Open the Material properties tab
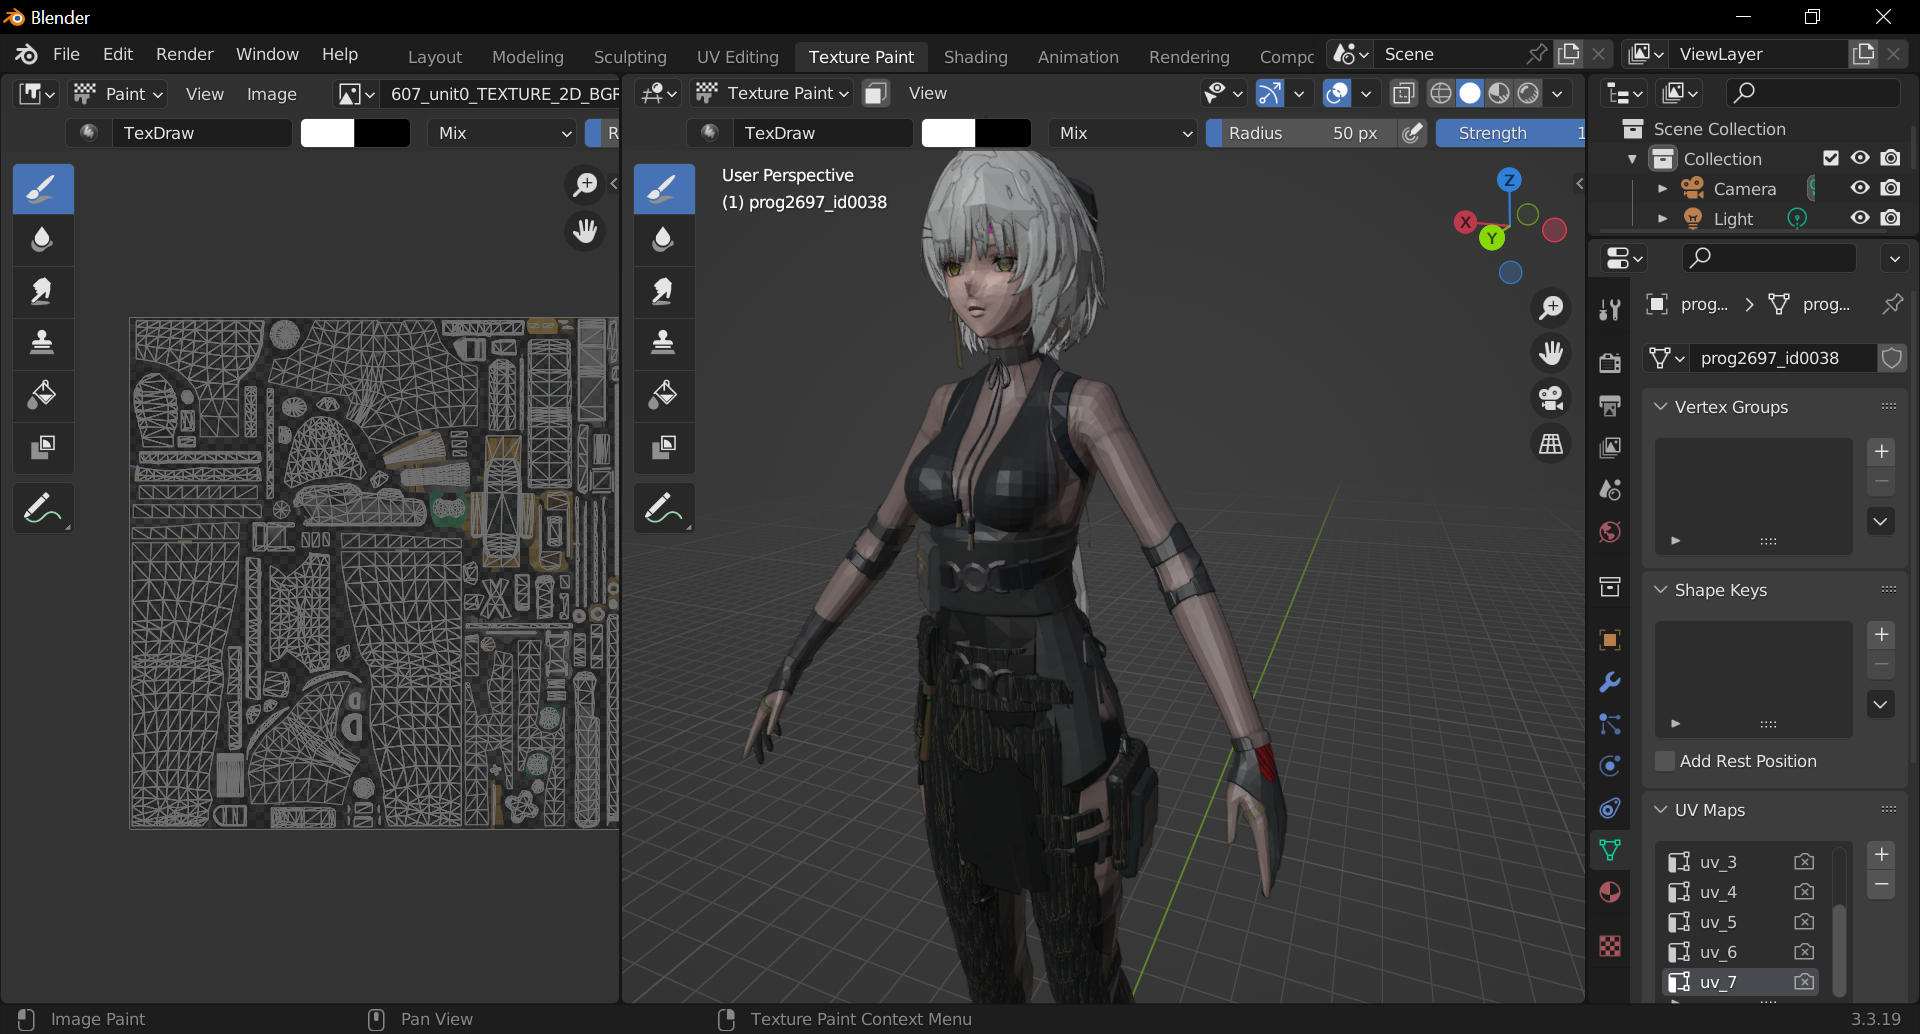 [1610, 892]
